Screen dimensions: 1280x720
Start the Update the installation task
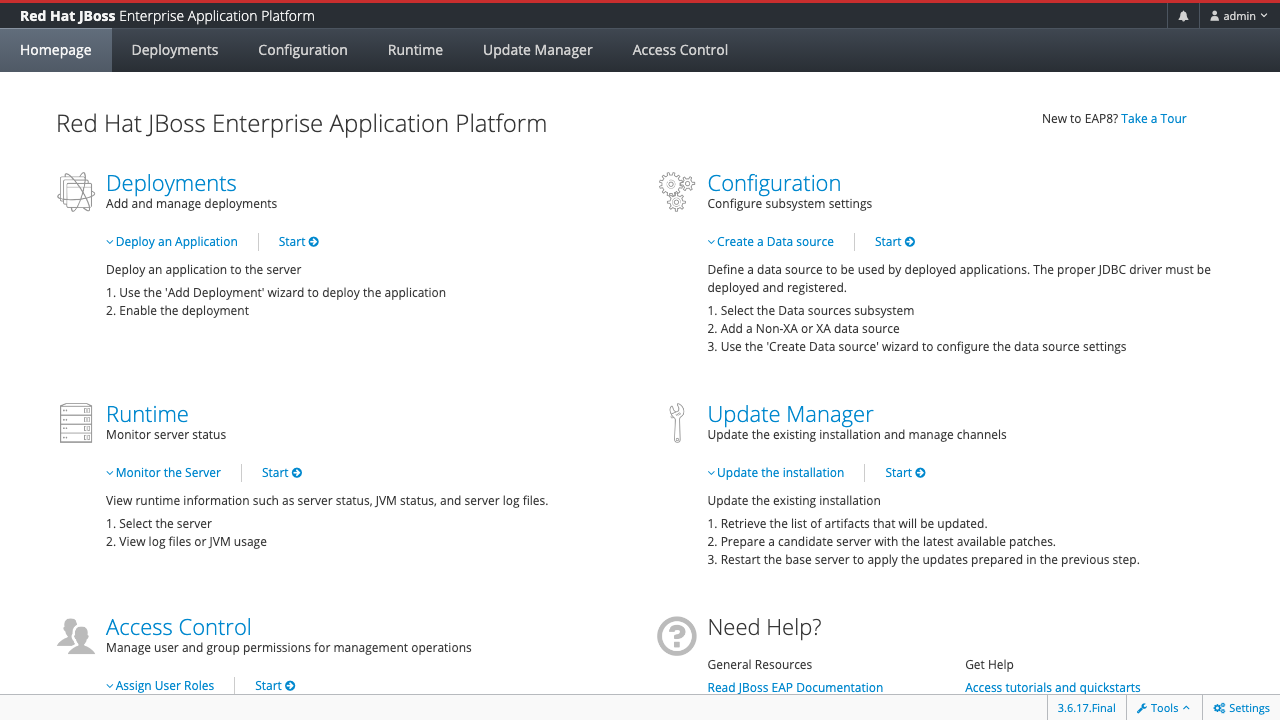[x=906, y=473]
